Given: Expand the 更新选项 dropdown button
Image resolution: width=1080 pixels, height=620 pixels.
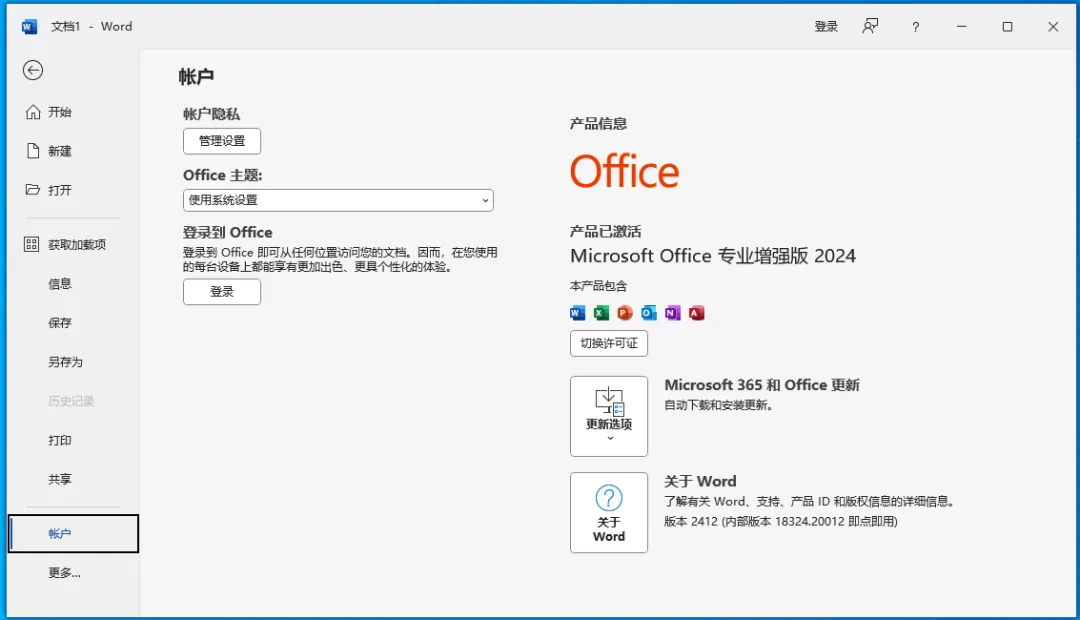Looking at the screenshot, I should [x=609, y=416].
